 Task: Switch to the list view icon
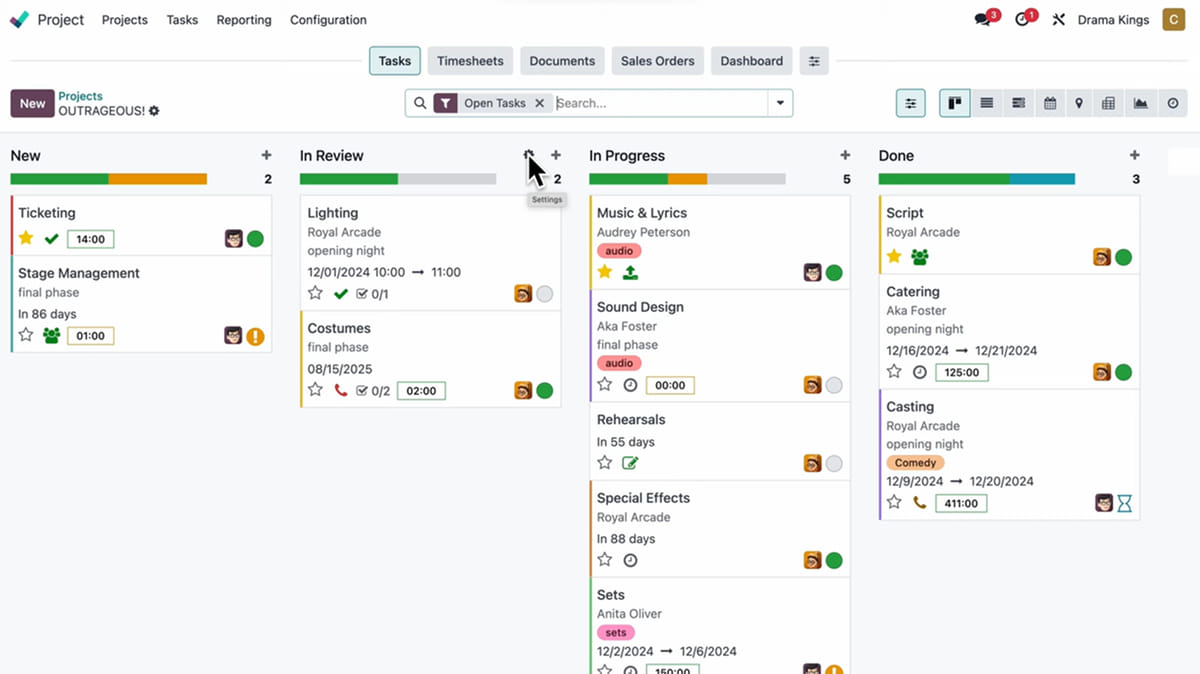click(x=987, y=103)
